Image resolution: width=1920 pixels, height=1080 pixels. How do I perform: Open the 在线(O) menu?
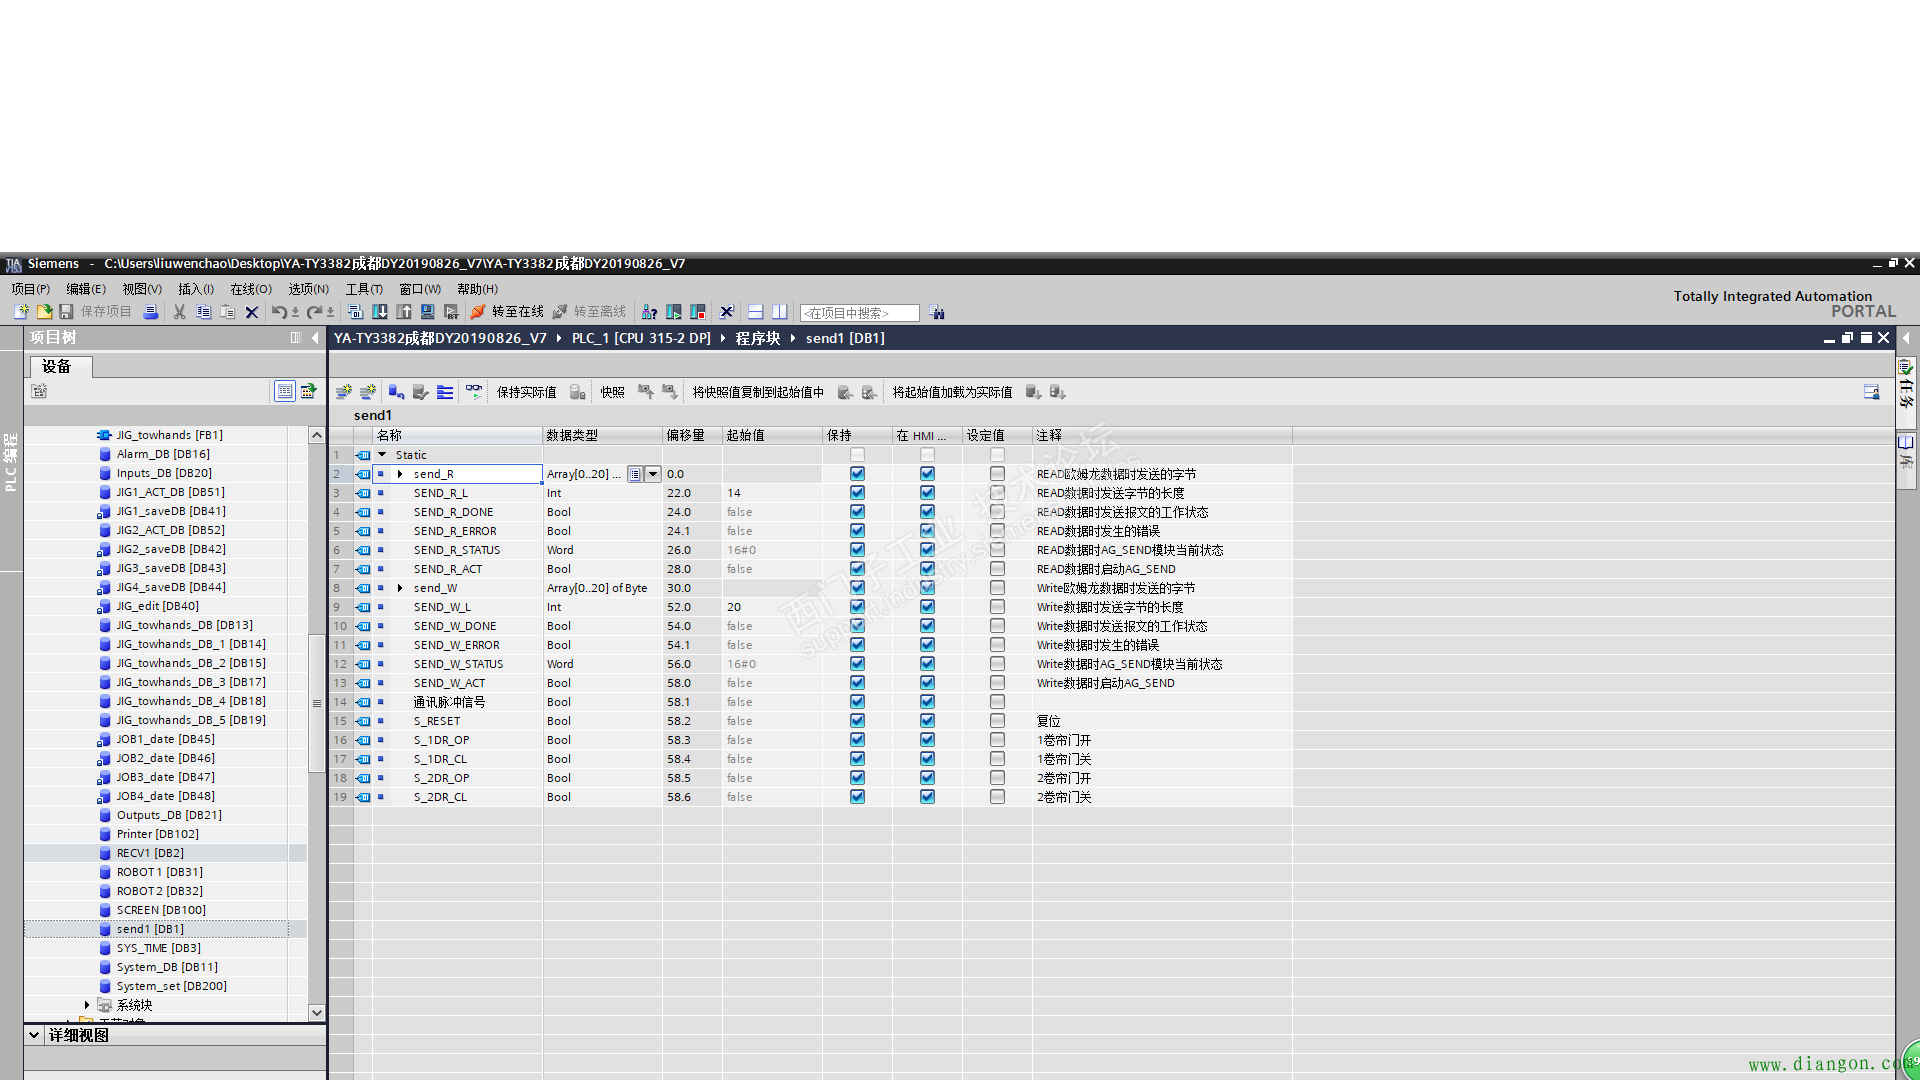pos(250,289)
